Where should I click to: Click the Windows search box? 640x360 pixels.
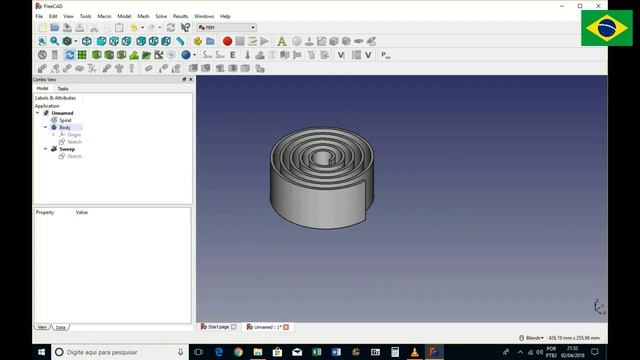120,352
